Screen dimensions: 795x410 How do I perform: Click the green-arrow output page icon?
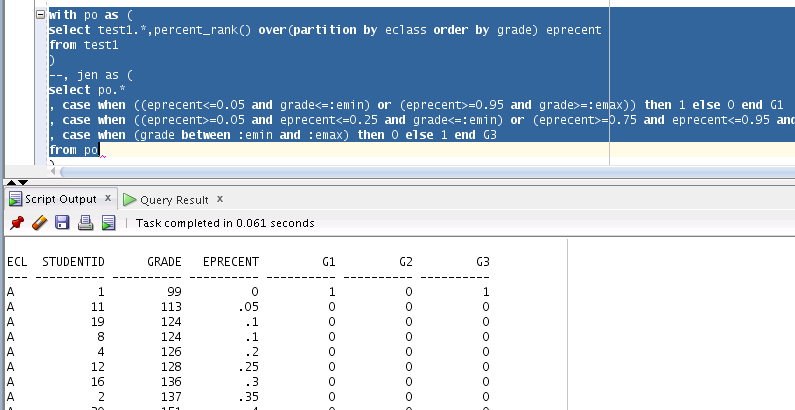[109, 222]
